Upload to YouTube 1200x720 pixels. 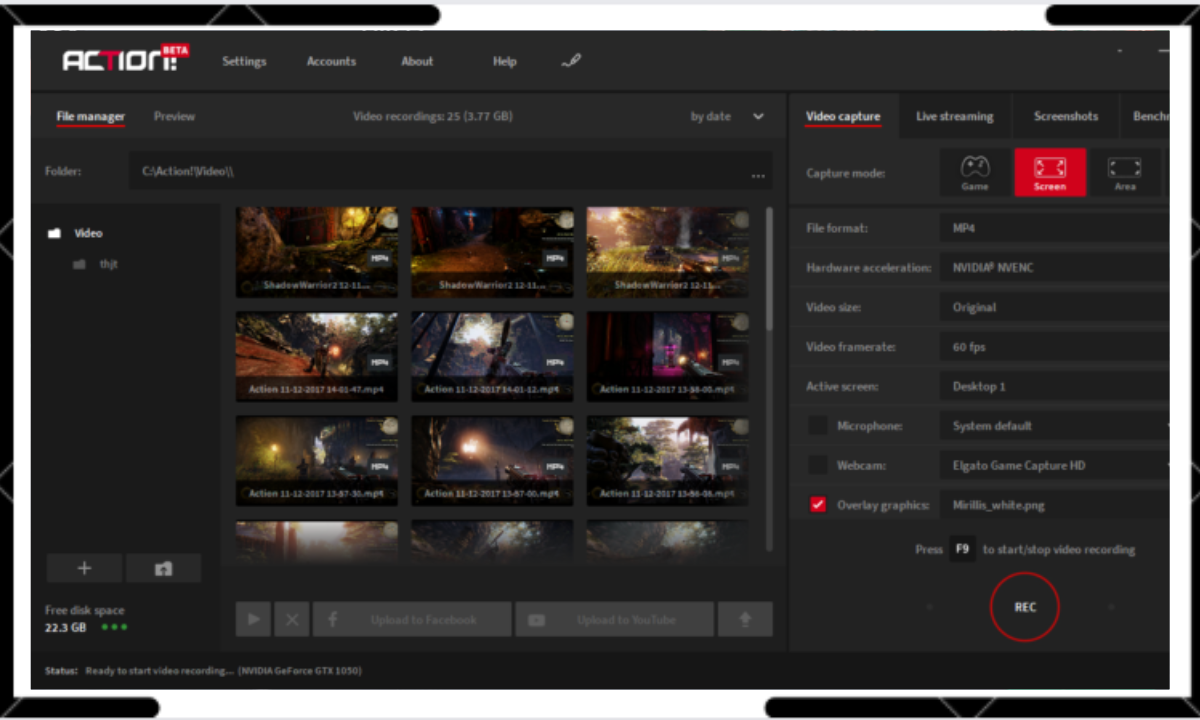(x=615, y=620)
